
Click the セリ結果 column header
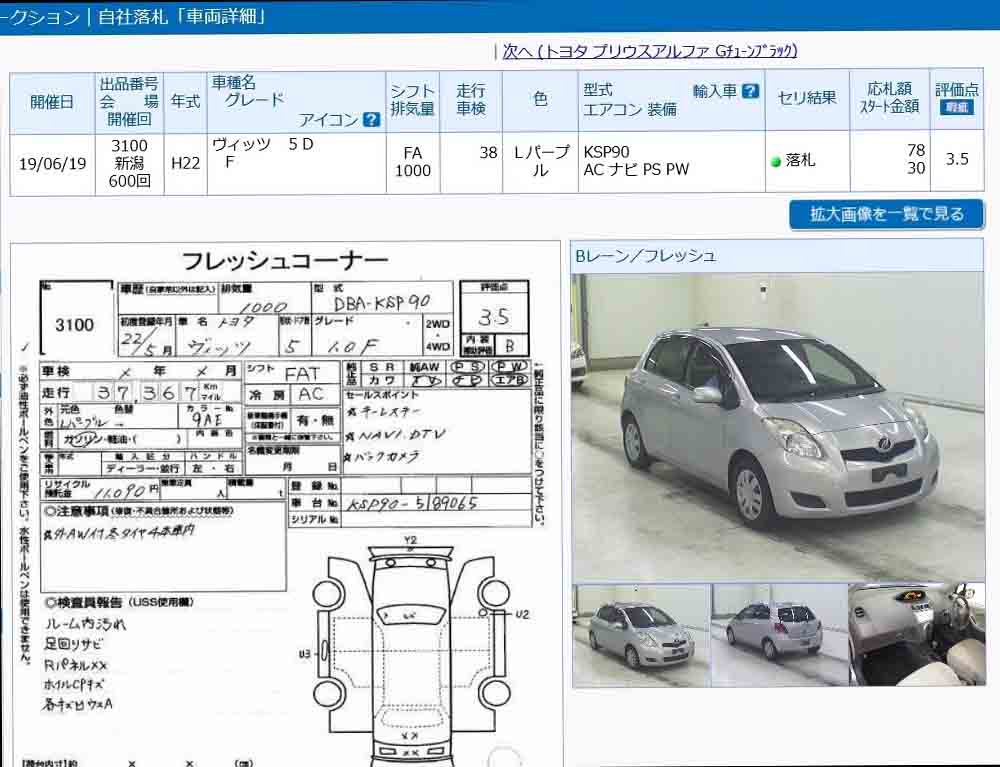[x=807, y=99]
